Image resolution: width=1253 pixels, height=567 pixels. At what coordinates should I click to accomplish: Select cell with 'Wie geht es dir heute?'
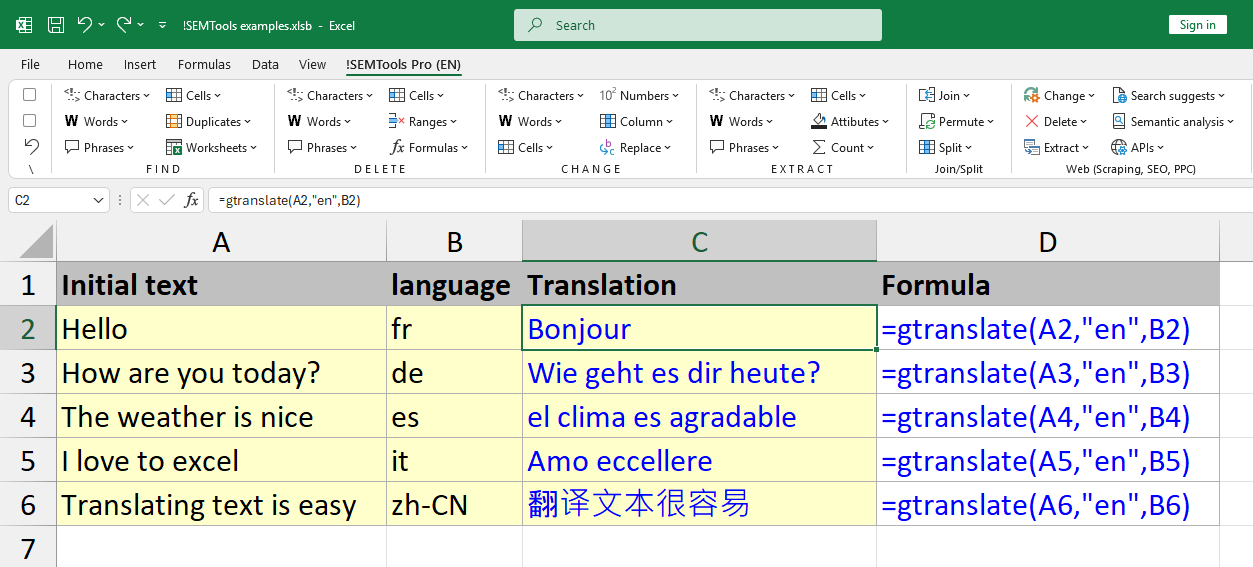tap(699, 373)
